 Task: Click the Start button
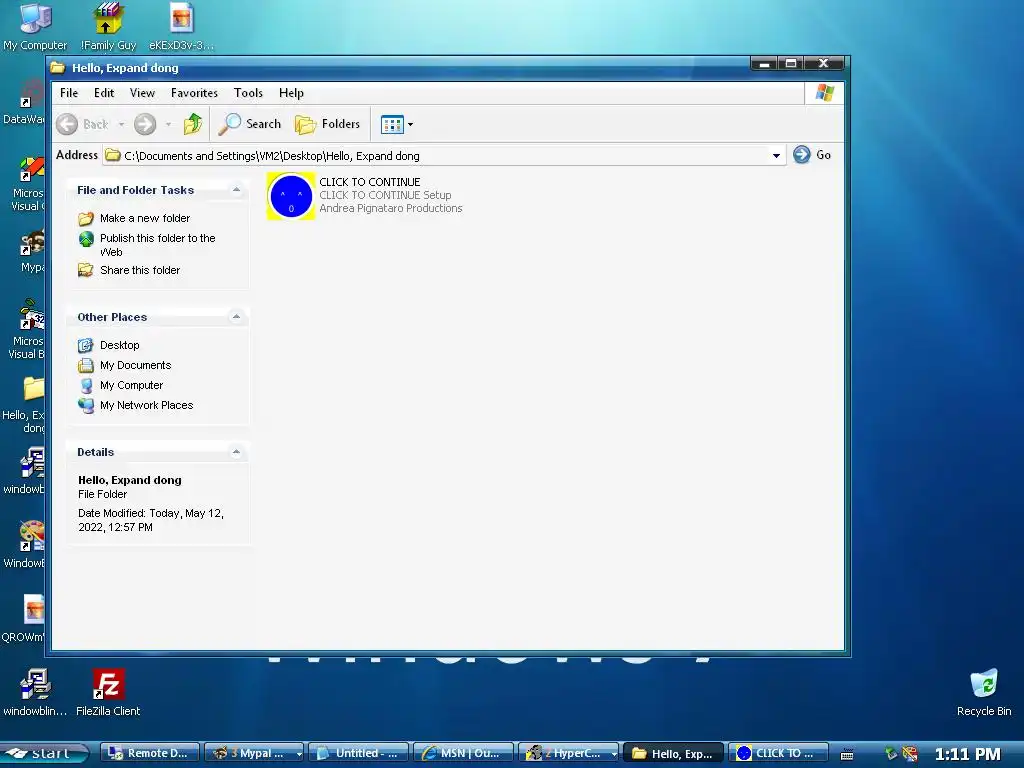pos(44,753)
